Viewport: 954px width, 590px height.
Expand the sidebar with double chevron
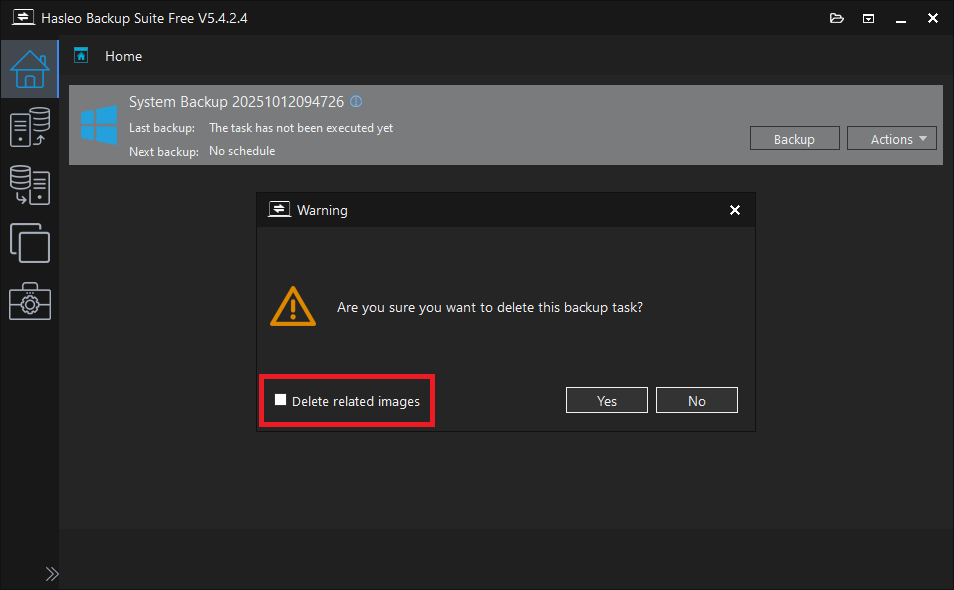coord(52,574)
